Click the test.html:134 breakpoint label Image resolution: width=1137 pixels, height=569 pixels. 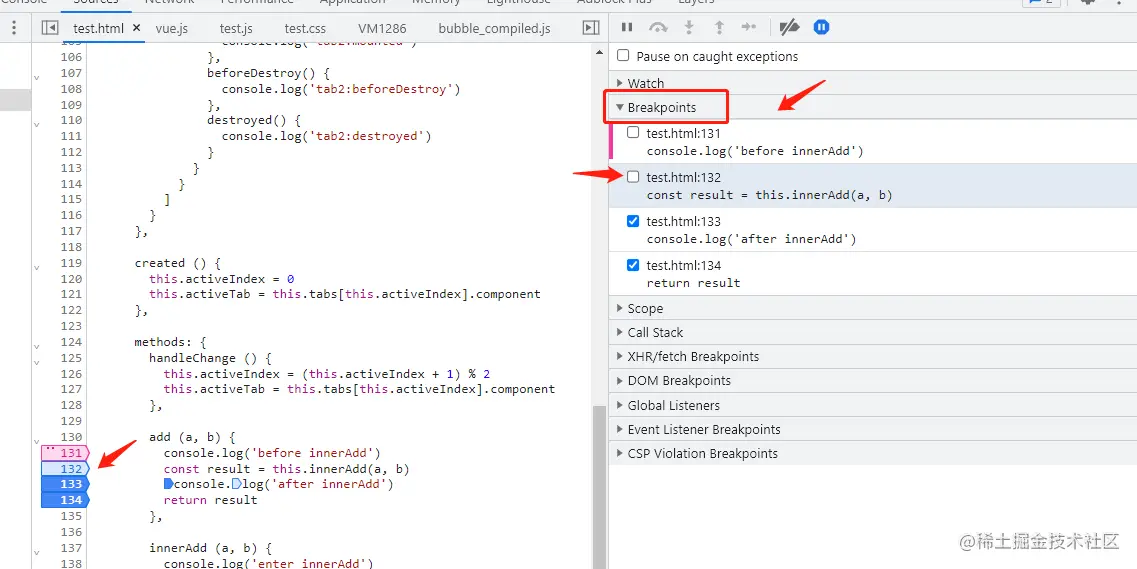coord(684,265)
